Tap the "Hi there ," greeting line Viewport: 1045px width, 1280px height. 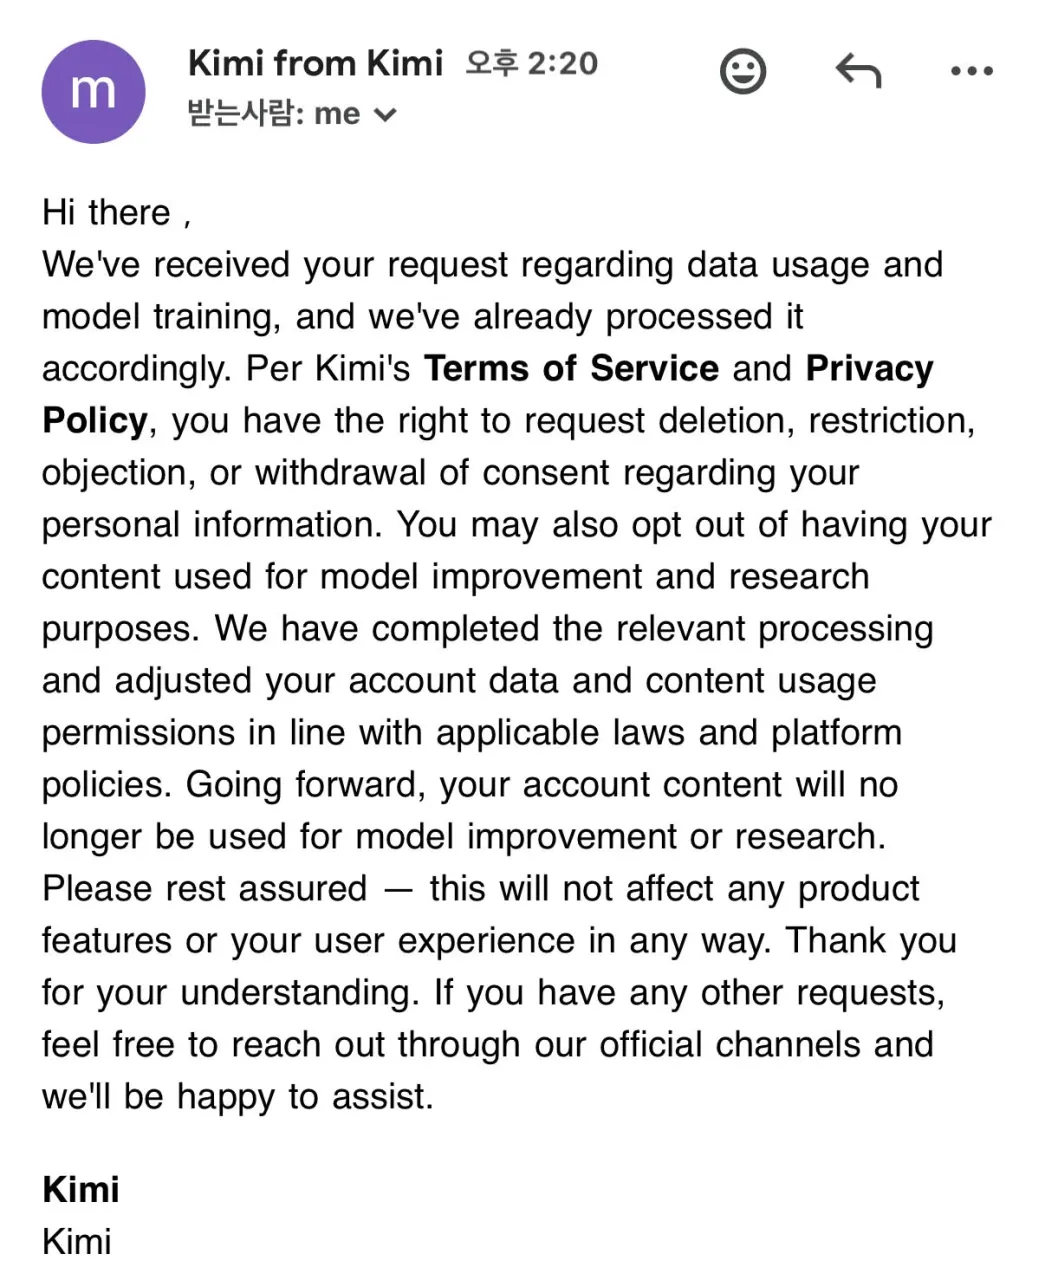coord(116,213)
